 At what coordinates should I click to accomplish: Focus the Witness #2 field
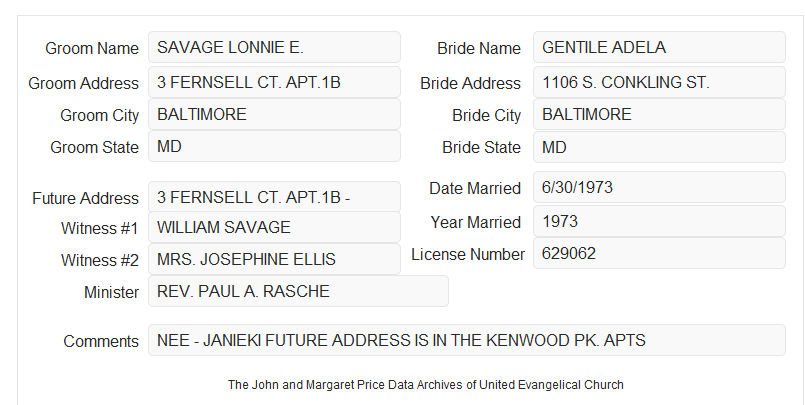coord(274,259)
